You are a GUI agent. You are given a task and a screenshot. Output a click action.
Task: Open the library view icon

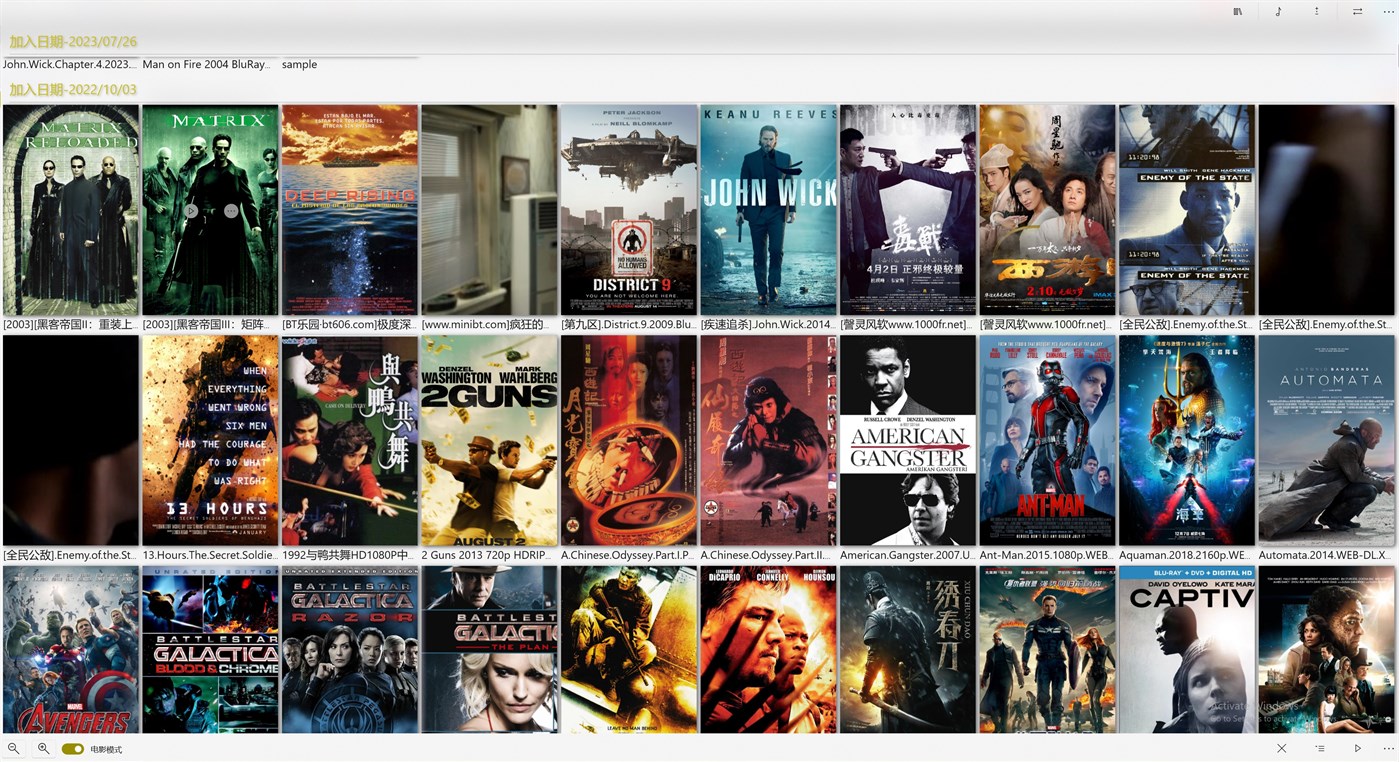tap(1238, 12)
